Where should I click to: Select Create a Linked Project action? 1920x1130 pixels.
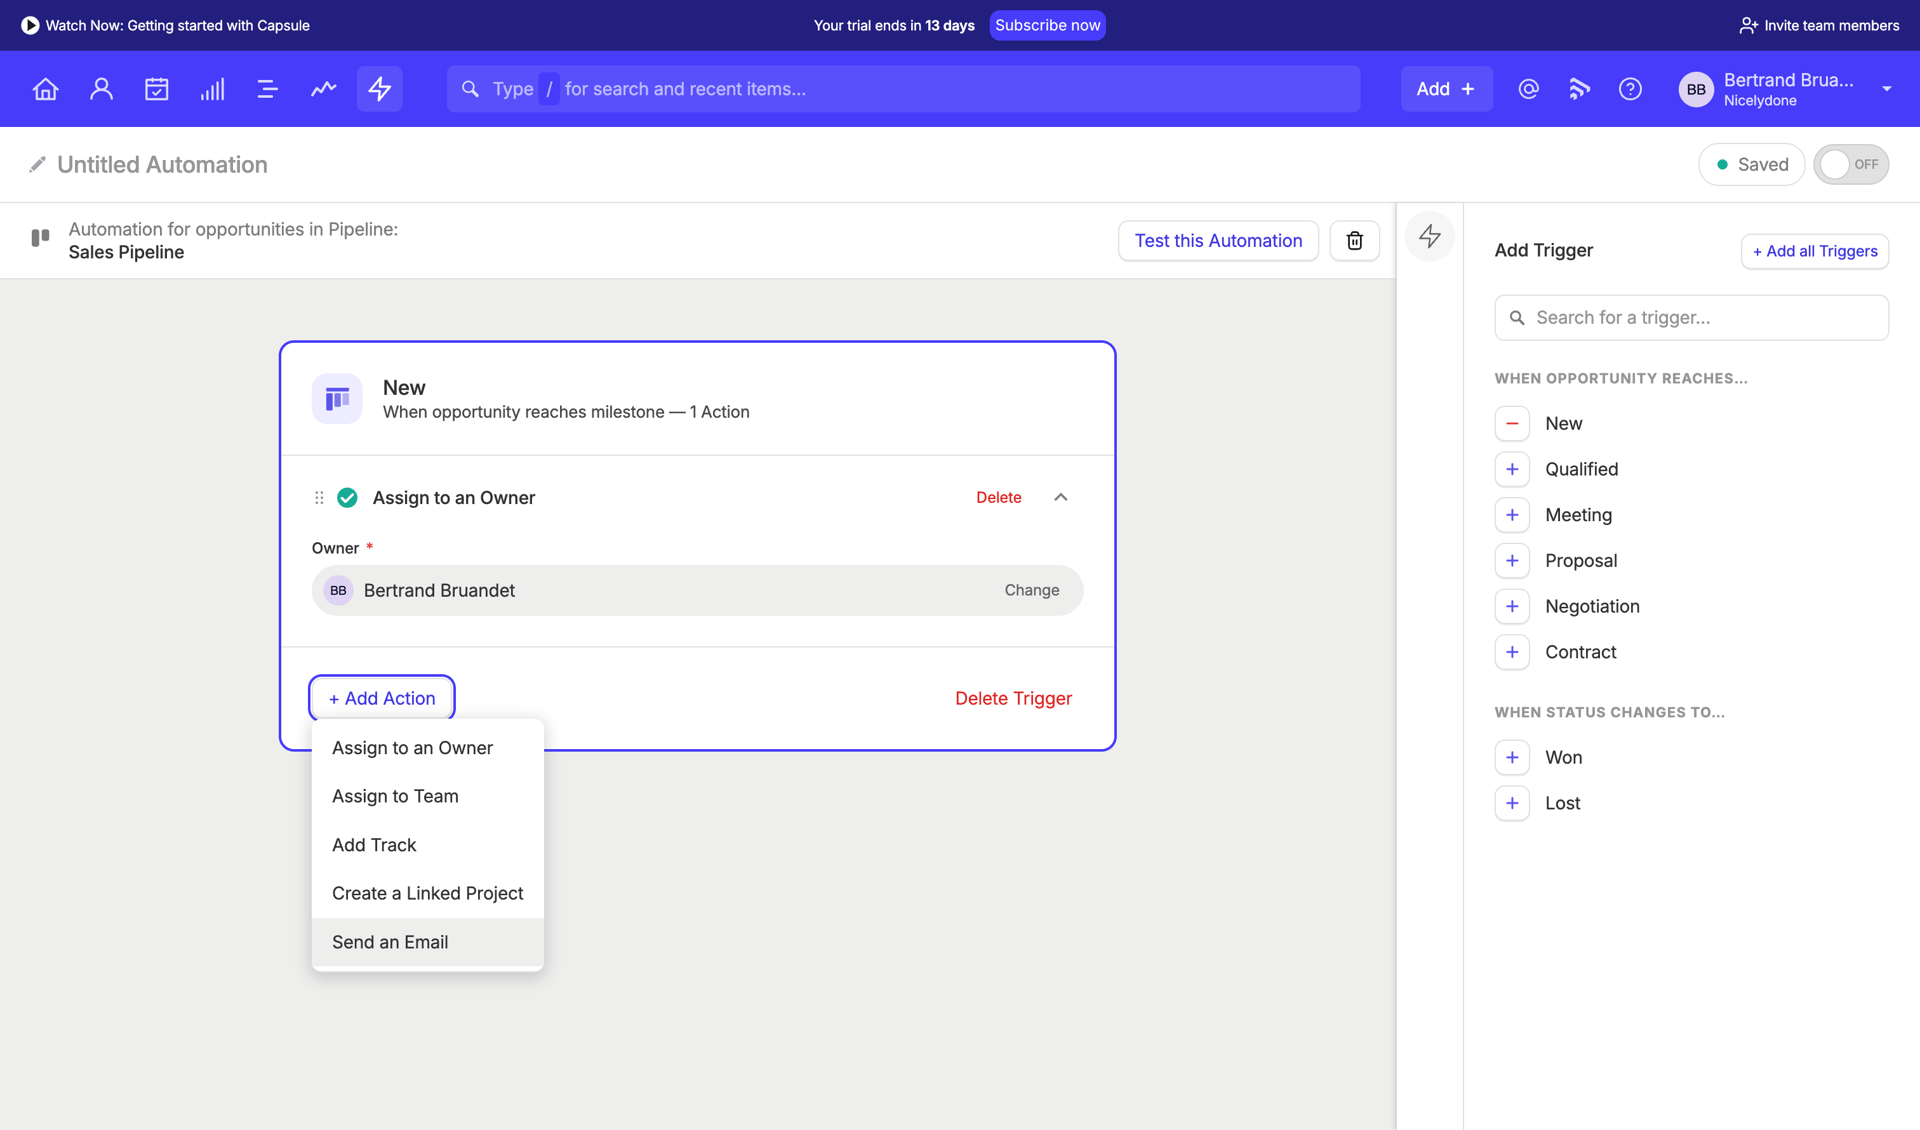(427, 893)
